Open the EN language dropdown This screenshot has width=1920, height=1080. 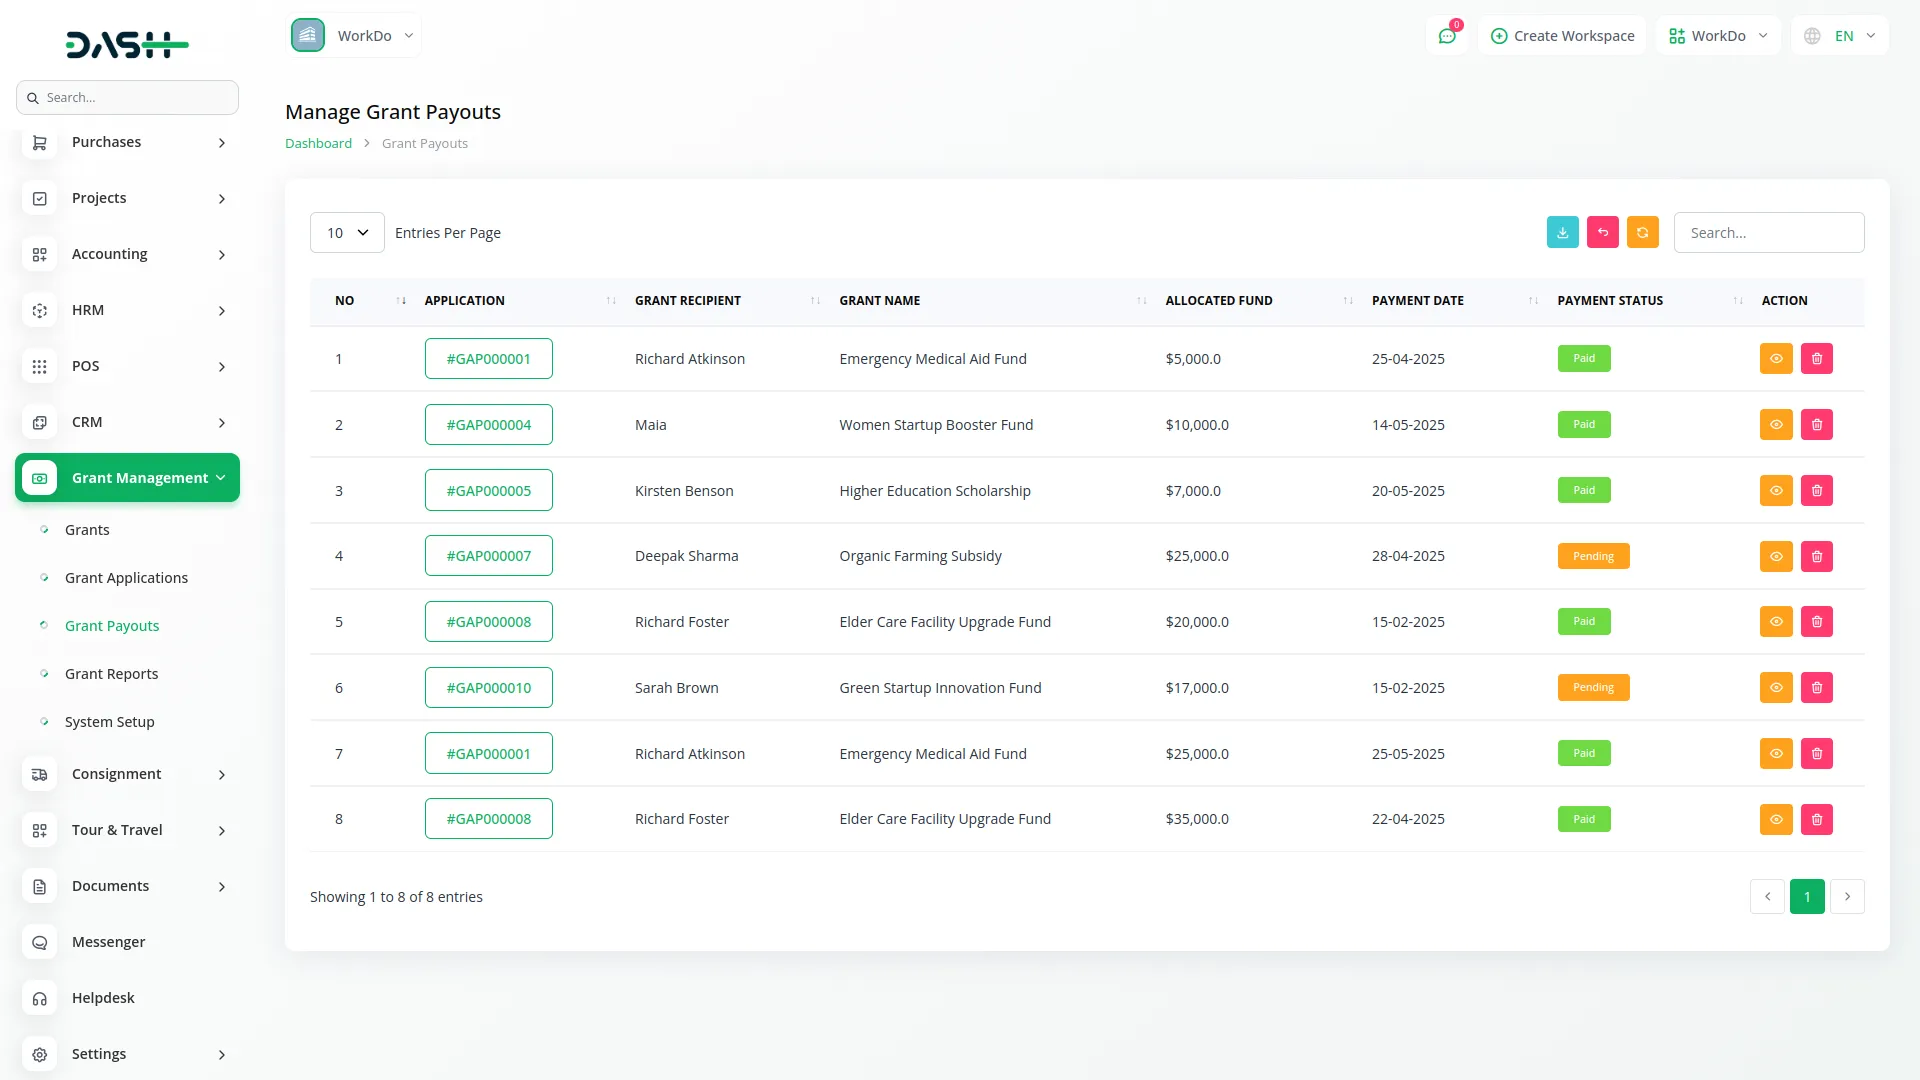click(1848, 35)
